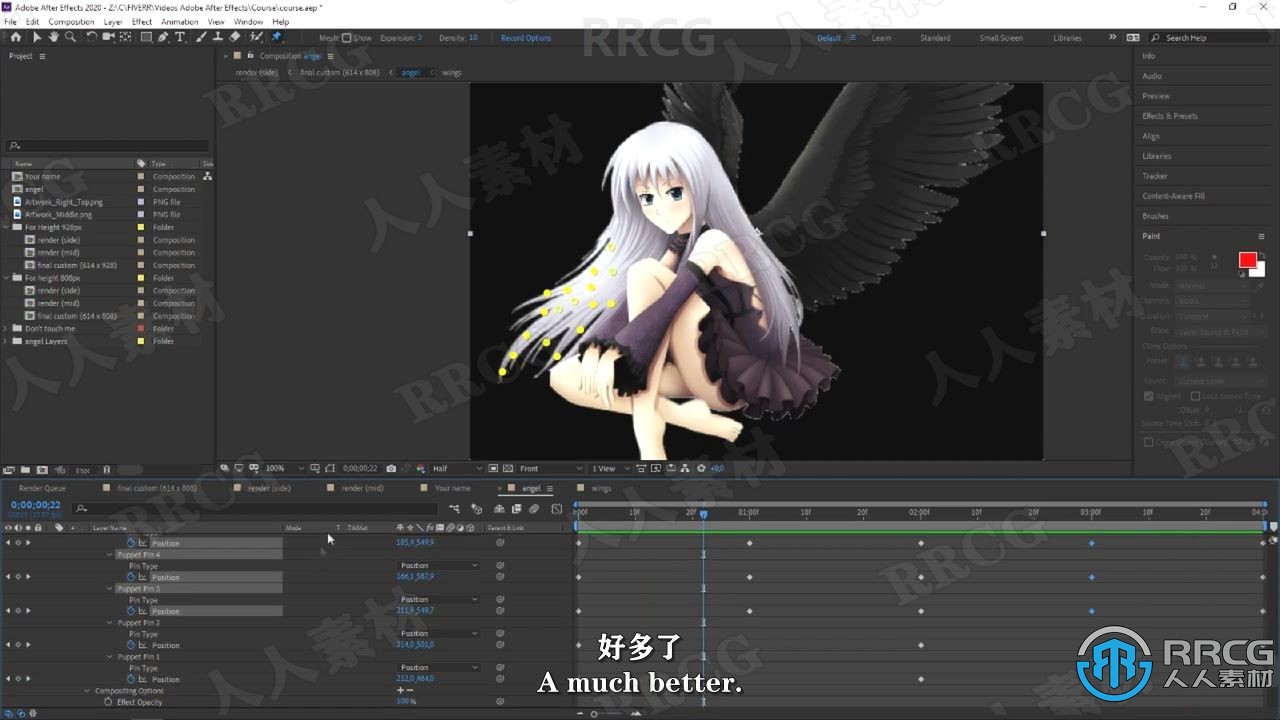Click the red foreground color swatch
The image size is (1280, 720).
1247,260
